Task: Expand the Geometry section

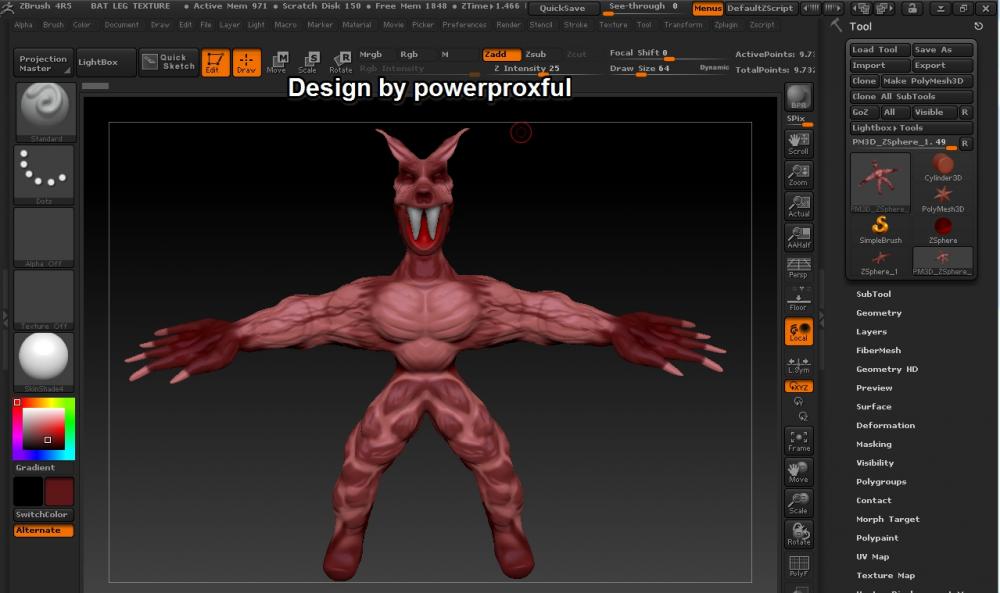Action: pos(878,313)
